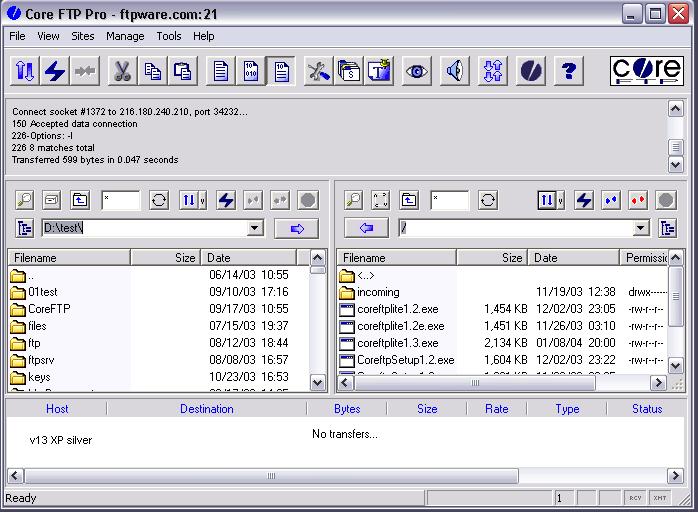Viewport: 698px width, 512px height.
Task: Click the eye view icon
Action: (417, 71)
